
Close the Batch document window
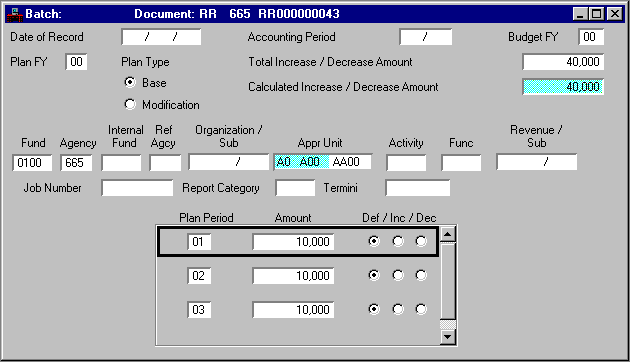[615, 14]
